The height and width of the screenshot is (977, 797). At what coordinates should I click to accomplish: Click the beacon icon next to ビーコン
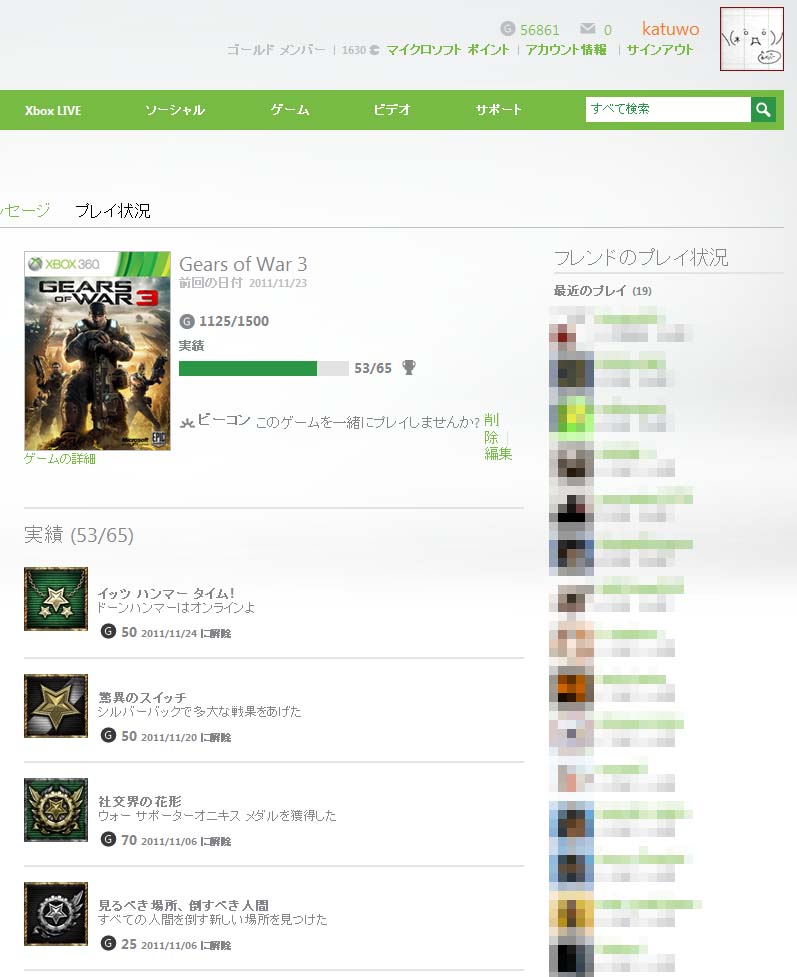[x=187, y=422]
